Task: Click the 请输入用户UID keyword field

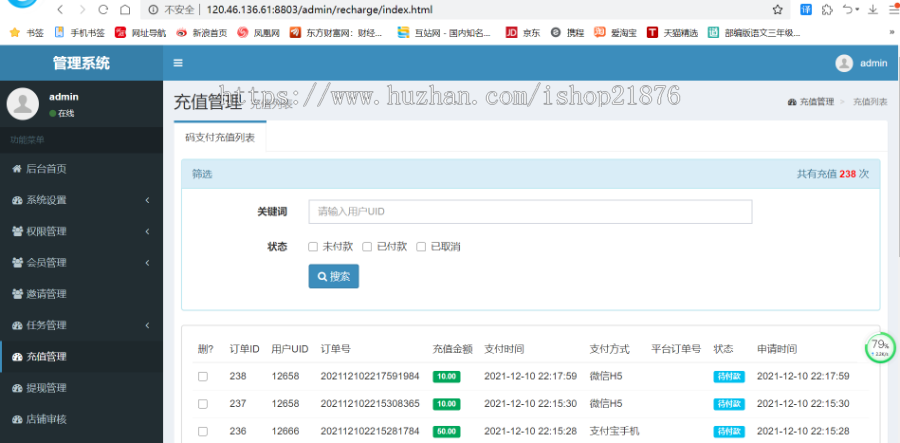Action: point(530,212)
